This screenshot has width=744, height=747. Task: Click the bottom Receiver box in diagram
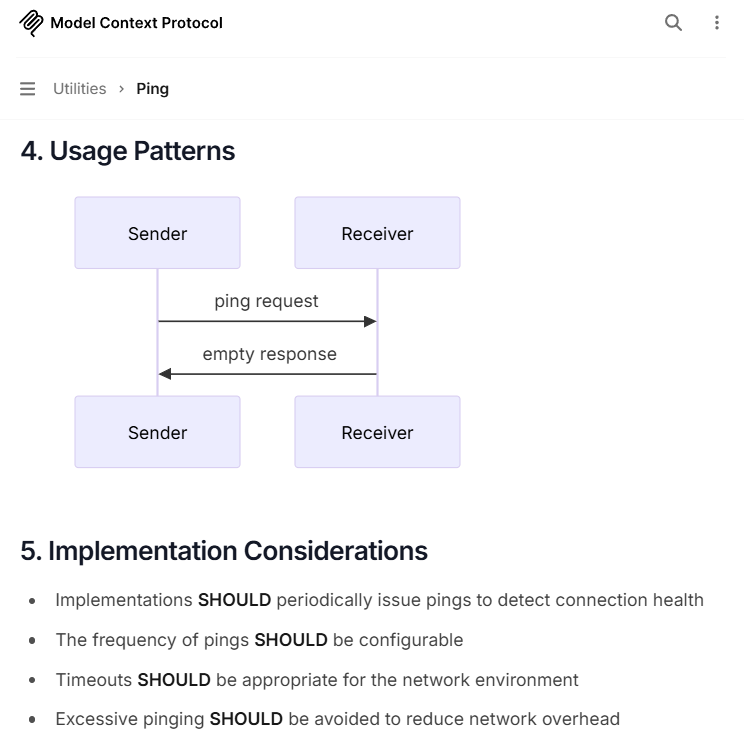click(x=377, y=432)
